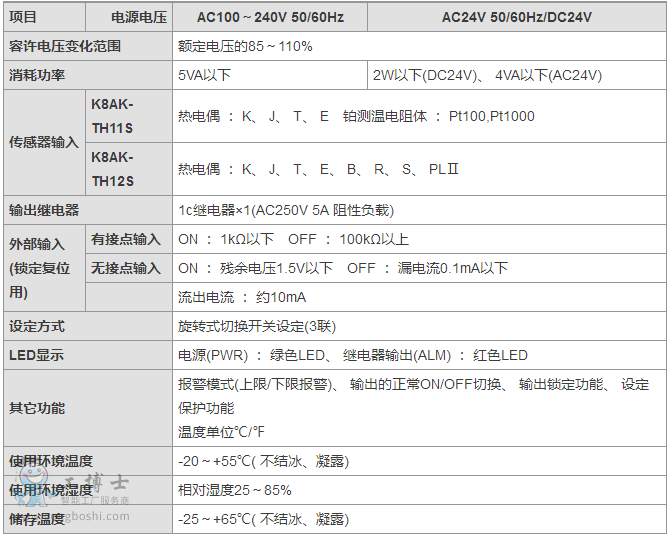Click the 相对湿度25~85% value cell
The width and height of the screenshot is (670, 536).
pos(235,490)
